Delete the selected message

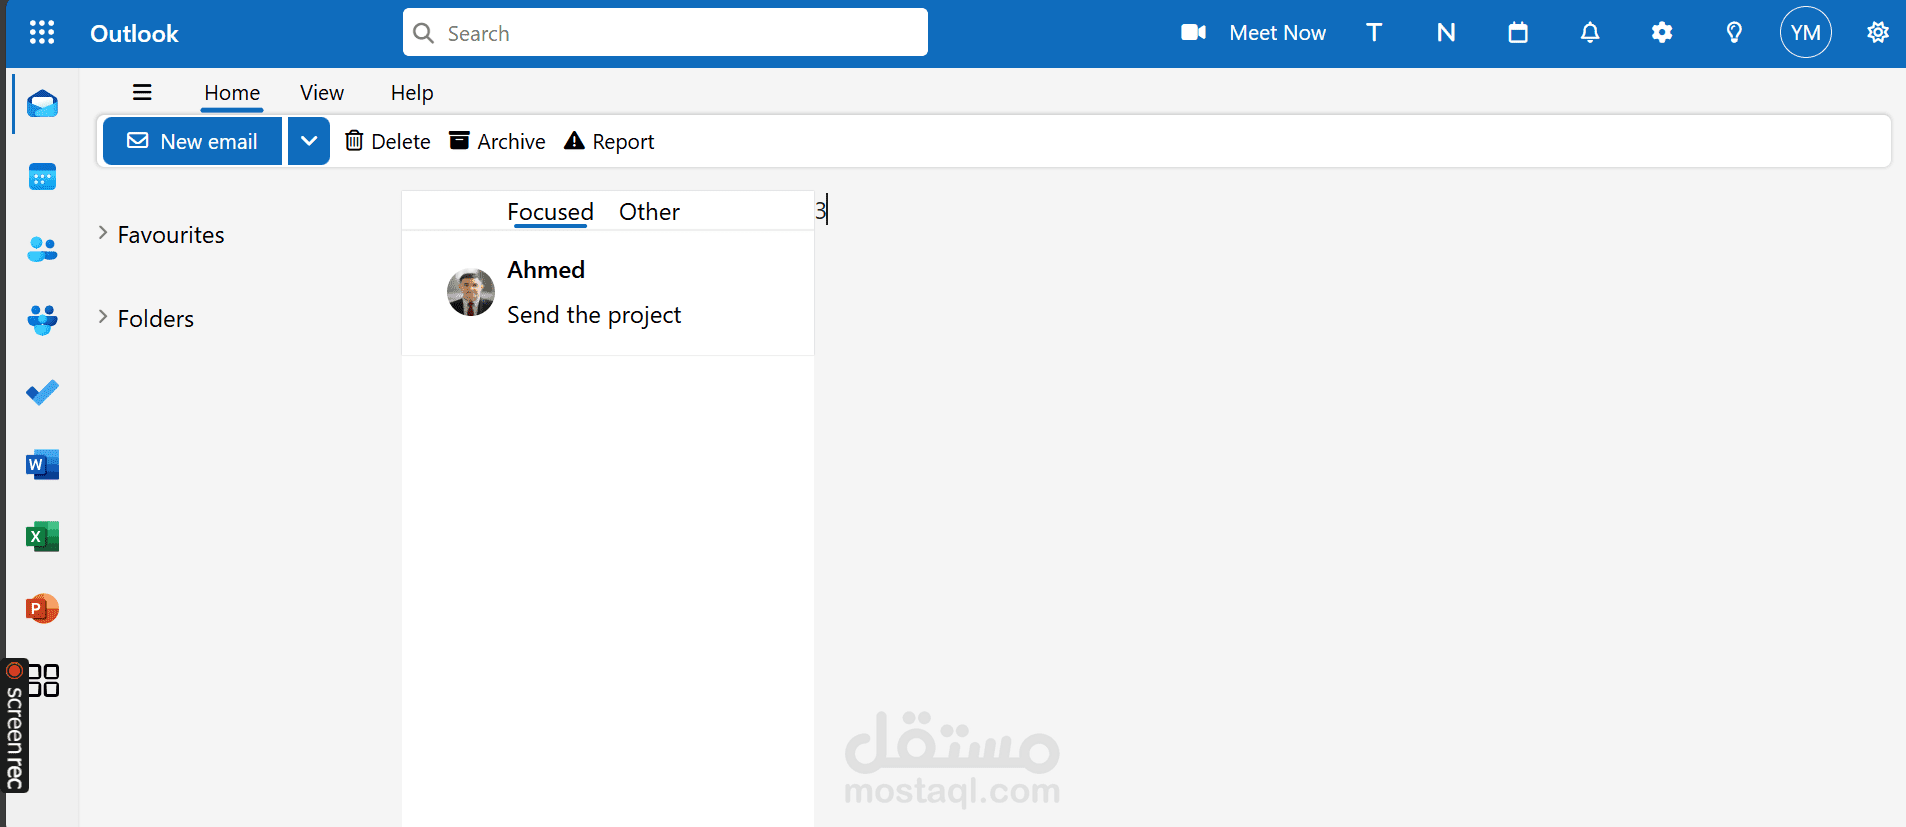coord(388,141)
